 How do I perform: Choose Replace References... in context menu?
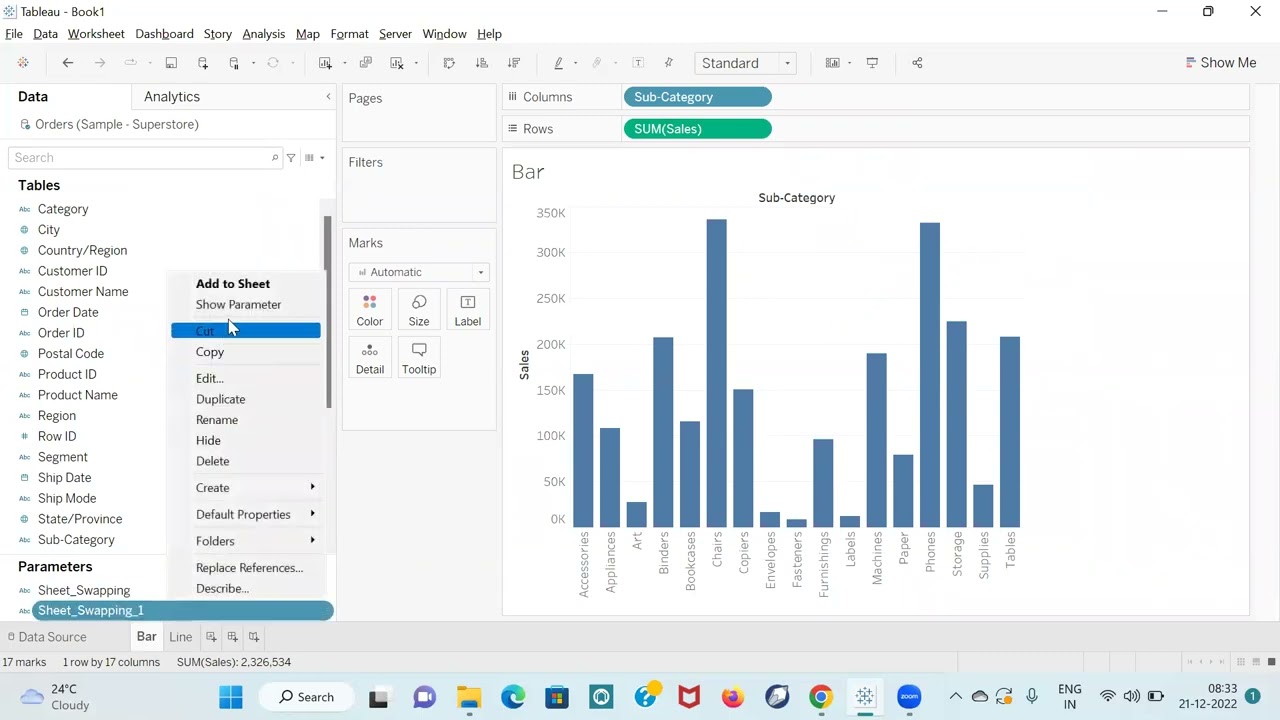click(249, 568)
